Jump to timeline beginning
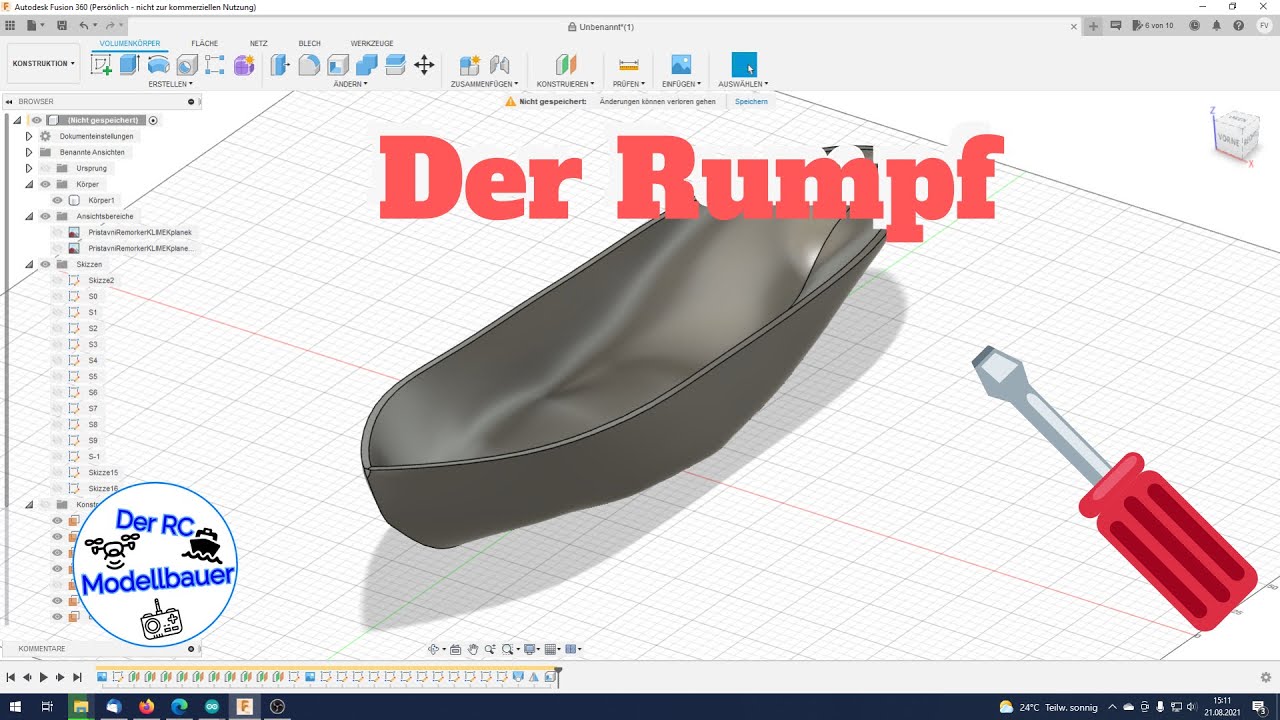Image resolution: width=1280 pixels, height=720 pixels. (11, 678)
